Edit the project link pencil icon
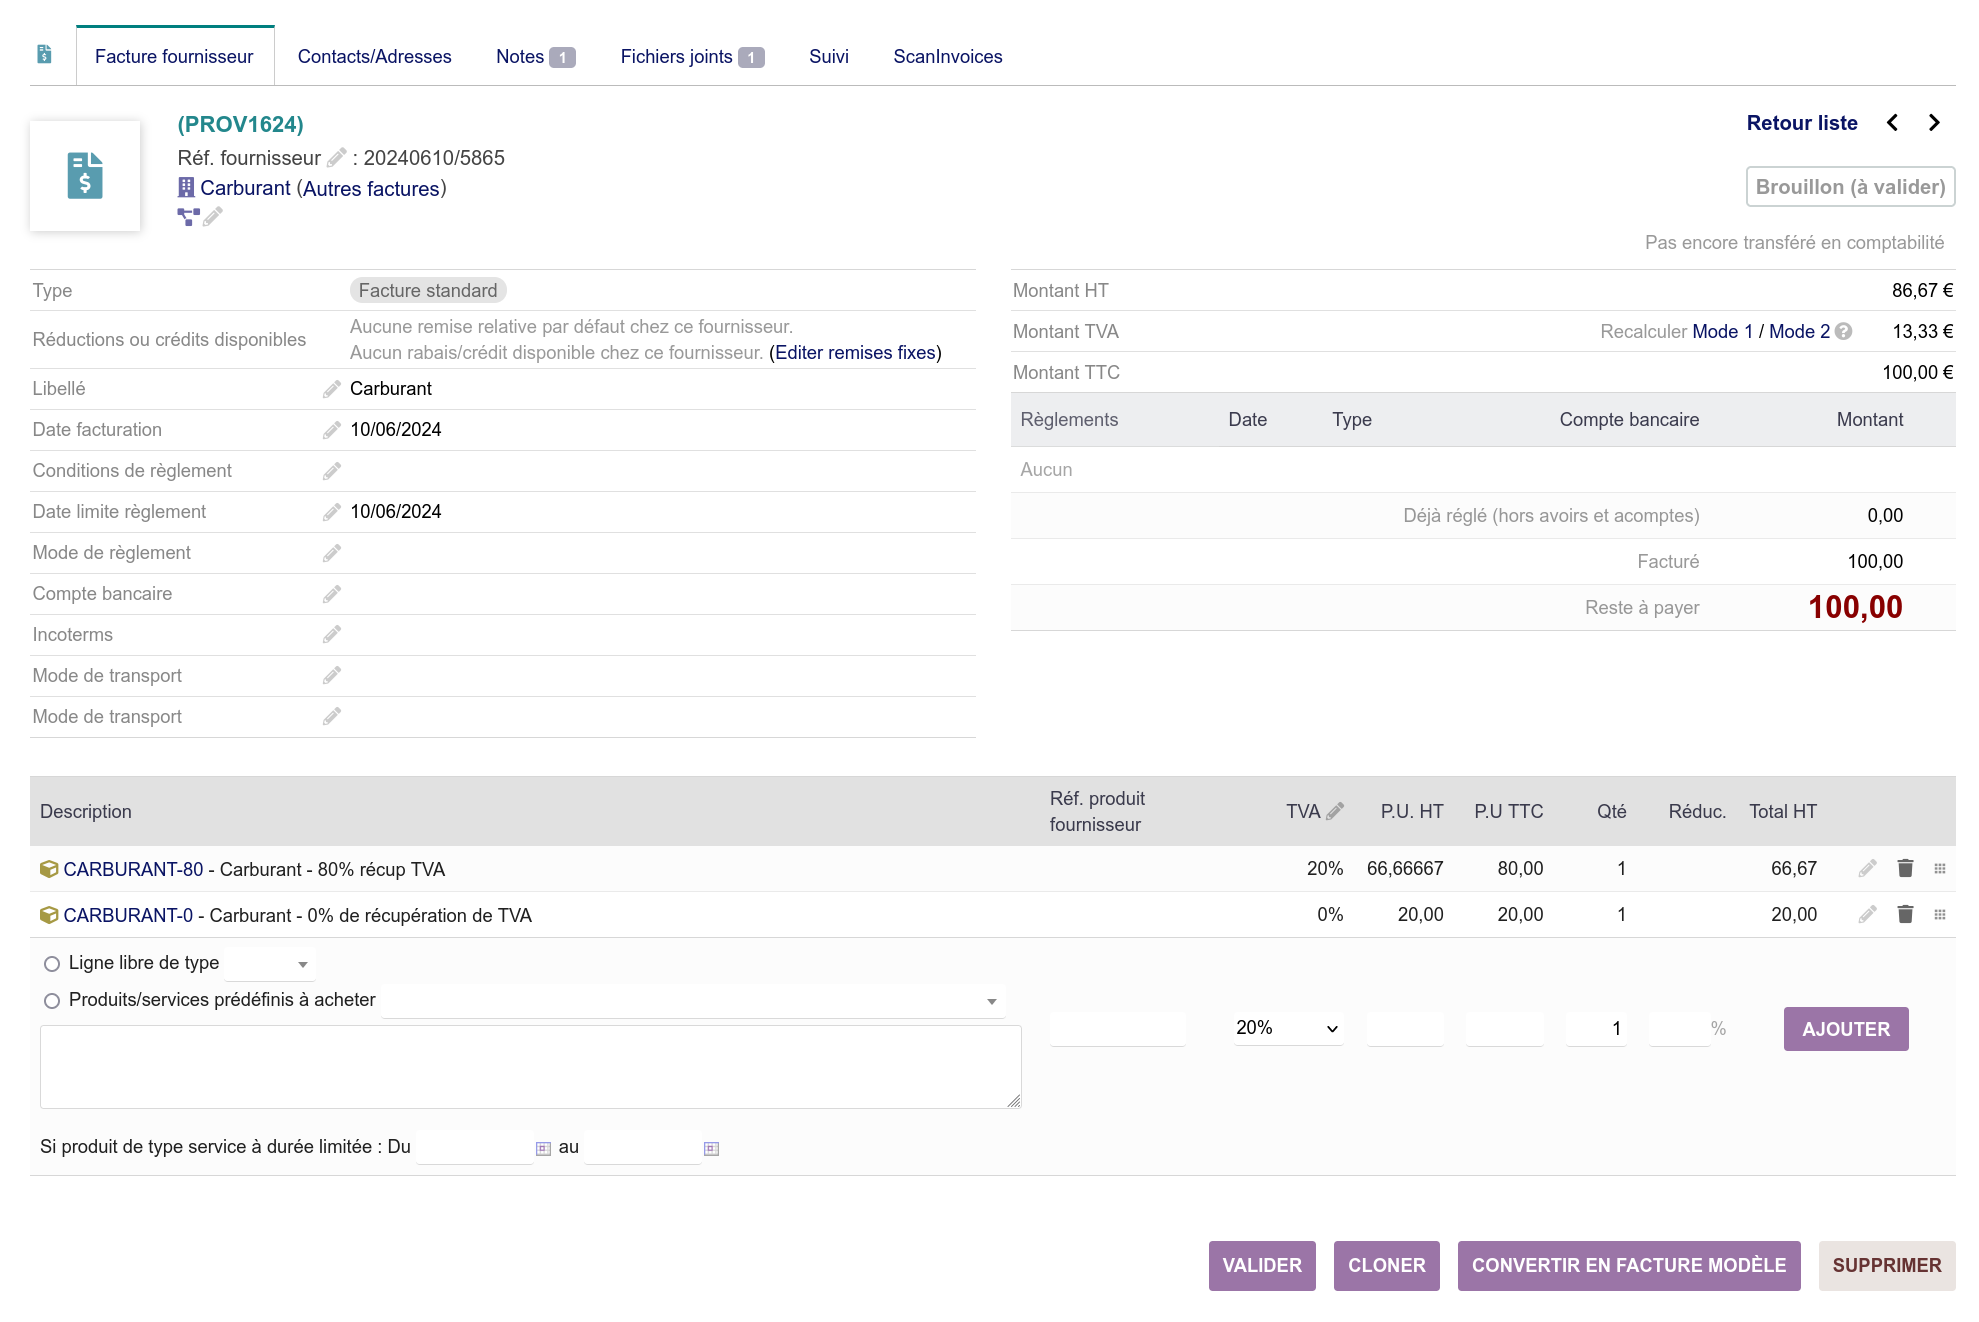1979x1322 pixels. click(213, 216)
